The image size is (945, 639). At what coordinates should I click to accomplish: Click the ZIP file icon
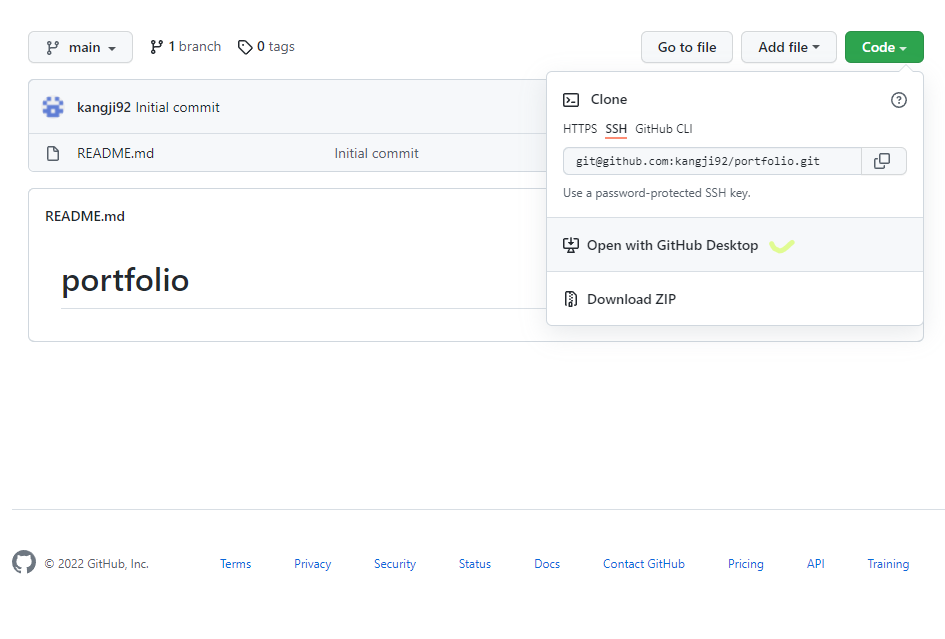point(571,299)
